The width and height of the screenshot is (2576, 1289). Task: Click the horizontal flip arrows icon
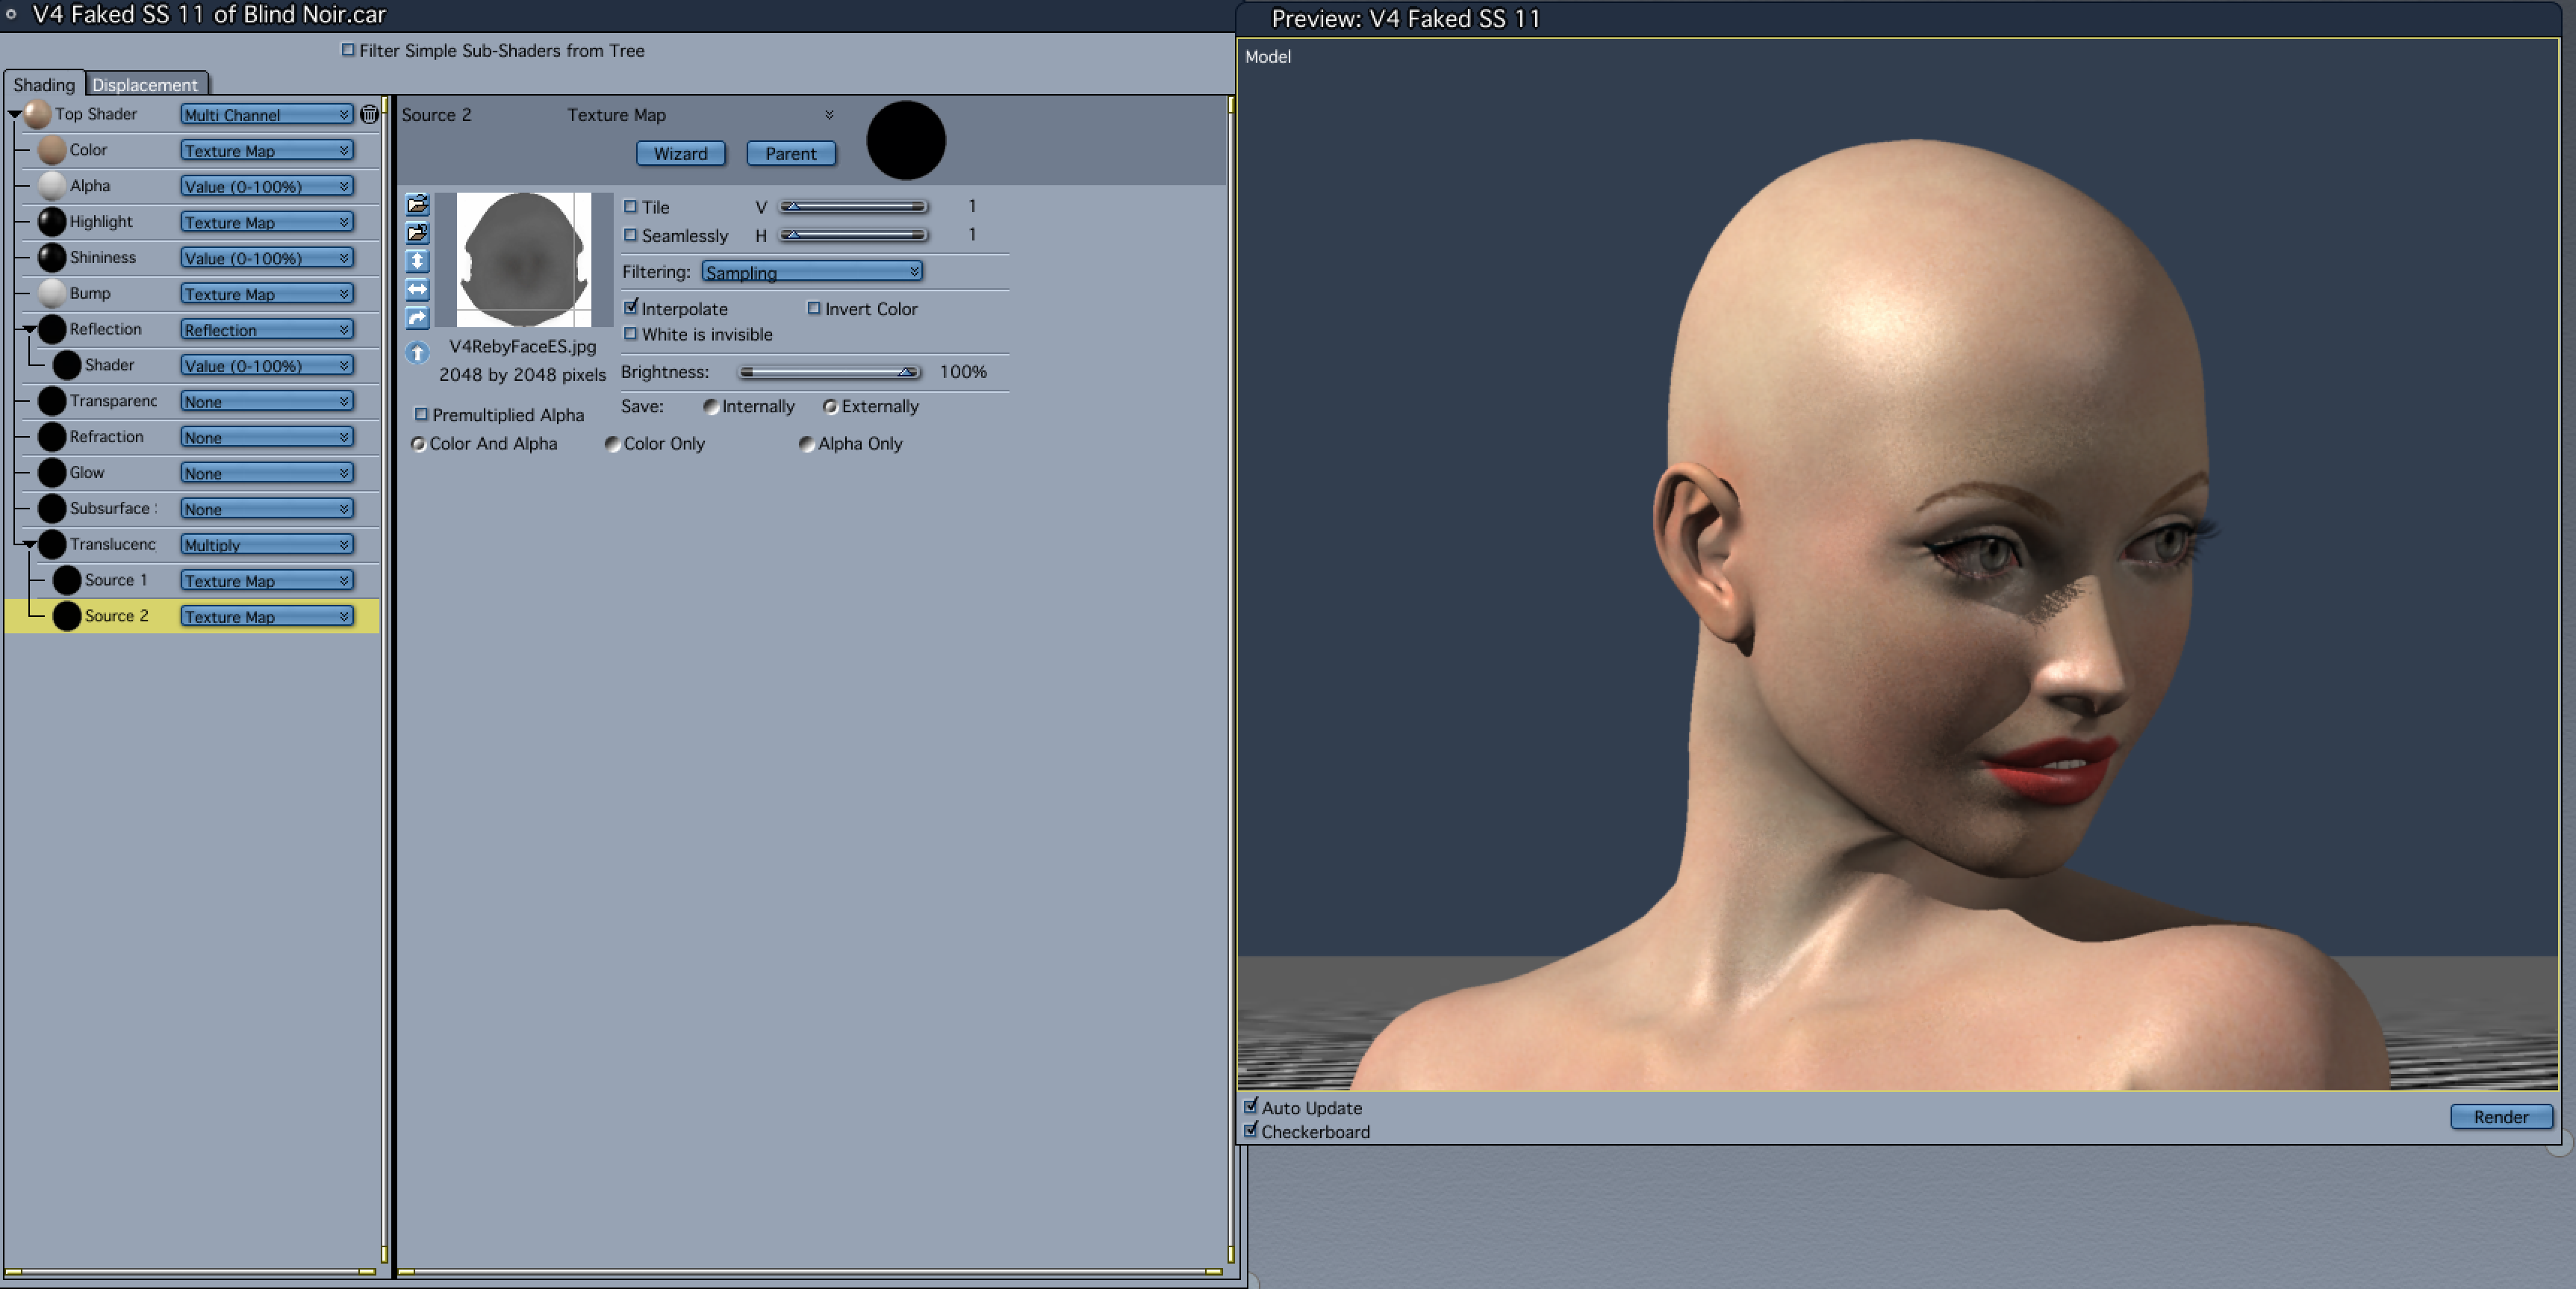coord(417,290)
